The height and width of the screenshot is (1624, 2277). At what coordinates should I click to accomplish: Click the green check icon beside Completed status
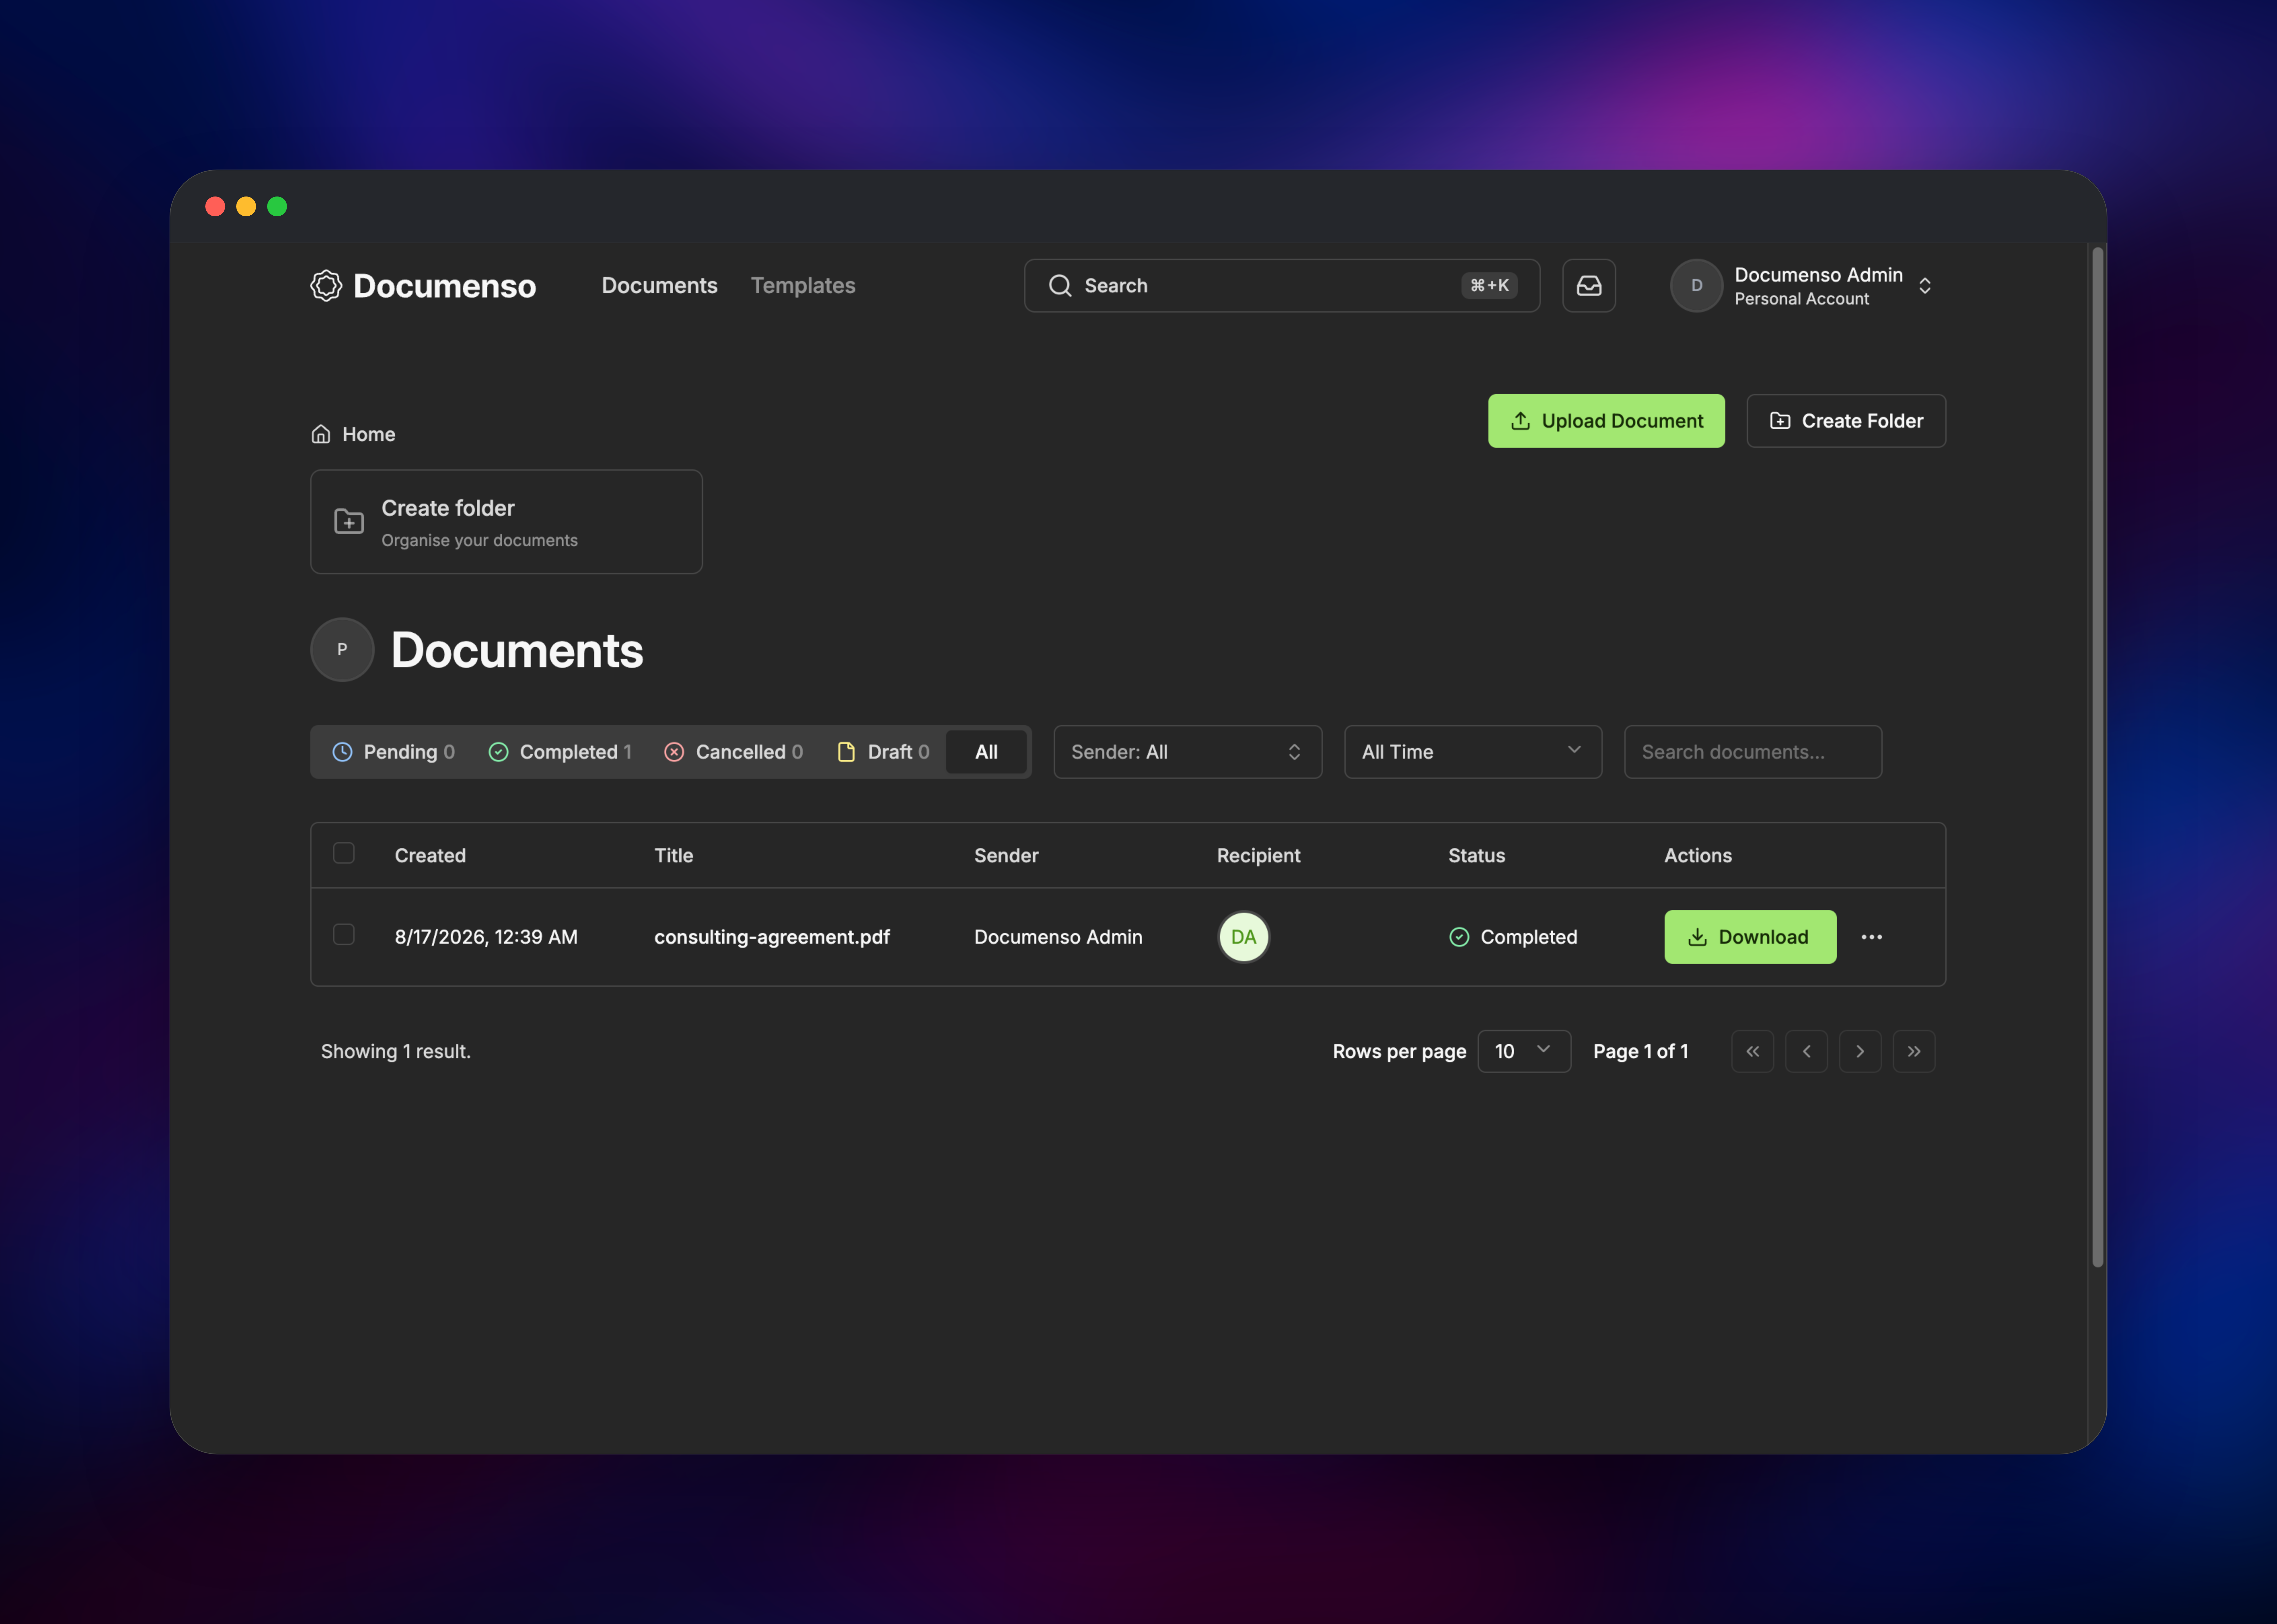(x=1459, y=937)
